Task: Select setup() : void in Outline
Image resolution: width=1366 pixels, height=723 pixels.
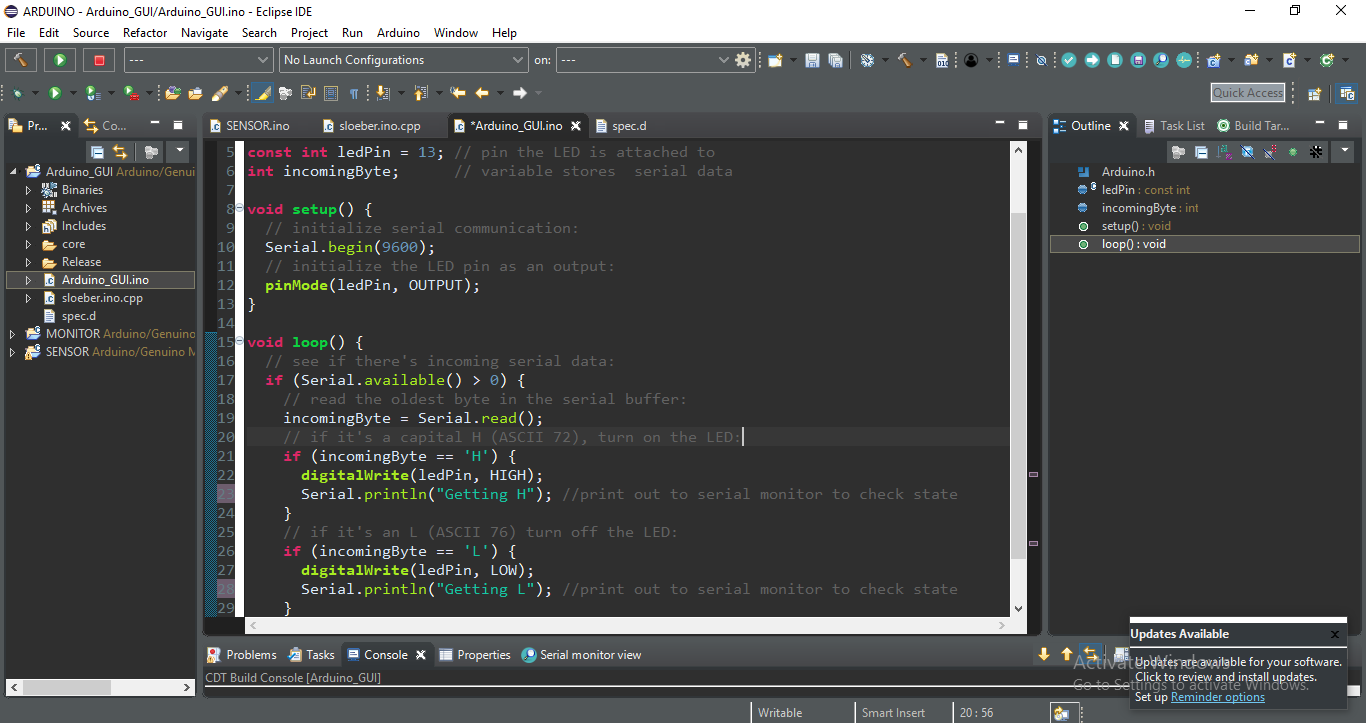Action: [x=1135, y=226]
